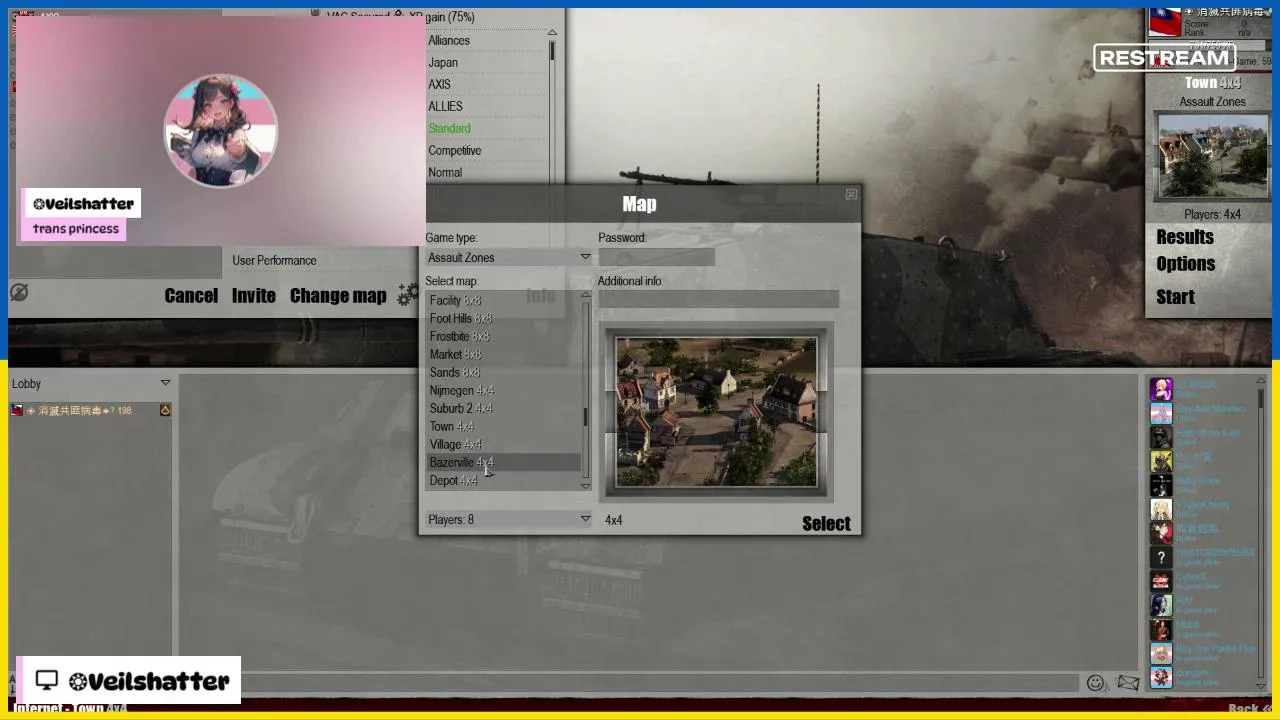
Task: Click the envelope messages icon
Action: pyautogui.click(x=1128, y=683)
